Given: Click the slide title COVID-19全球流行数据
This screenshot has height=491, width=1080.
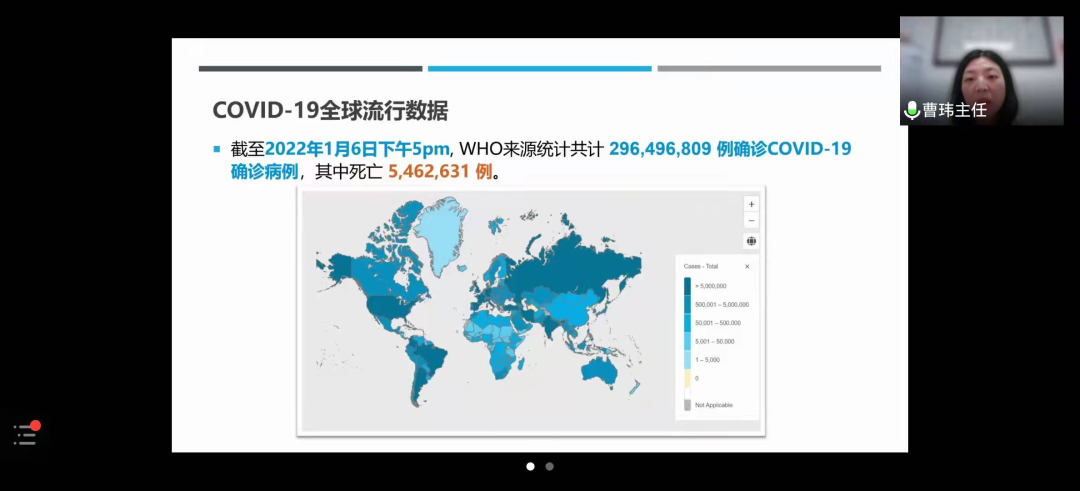Looking at the screenshot, I should click(x=330, y=110).
